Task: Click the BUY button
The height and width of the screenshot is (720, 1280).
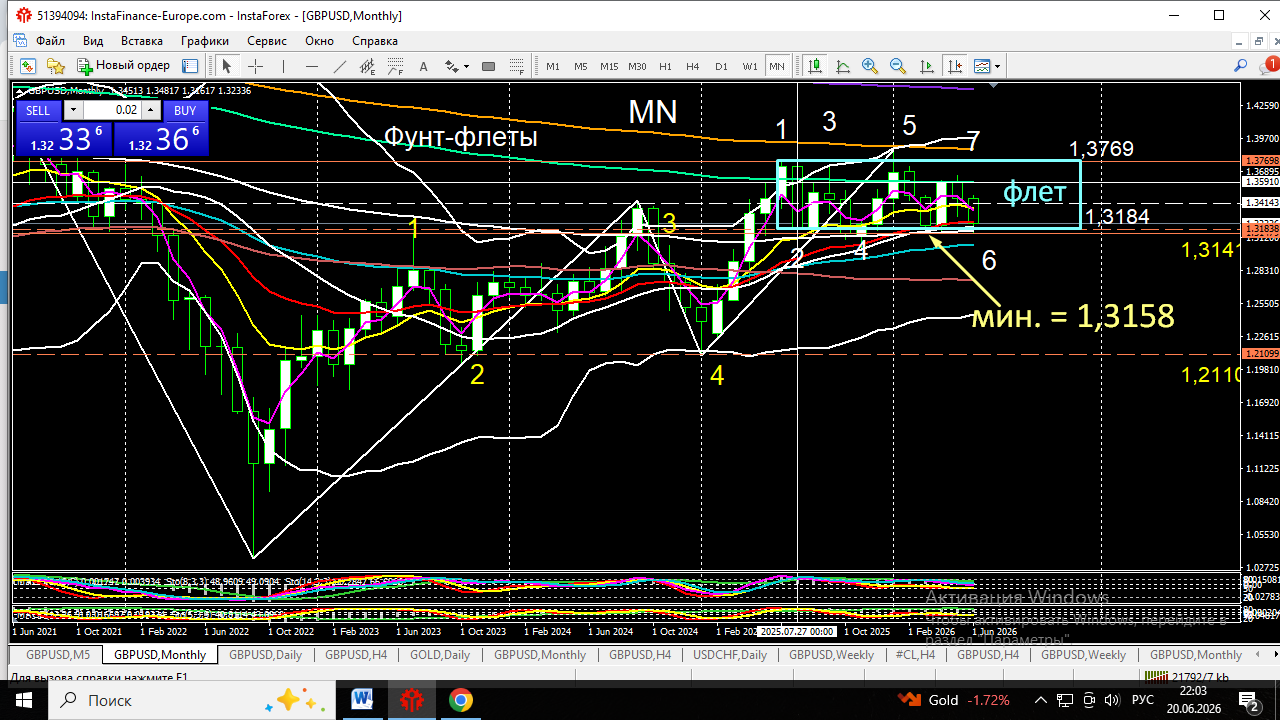Action: [x=185, y=110]
